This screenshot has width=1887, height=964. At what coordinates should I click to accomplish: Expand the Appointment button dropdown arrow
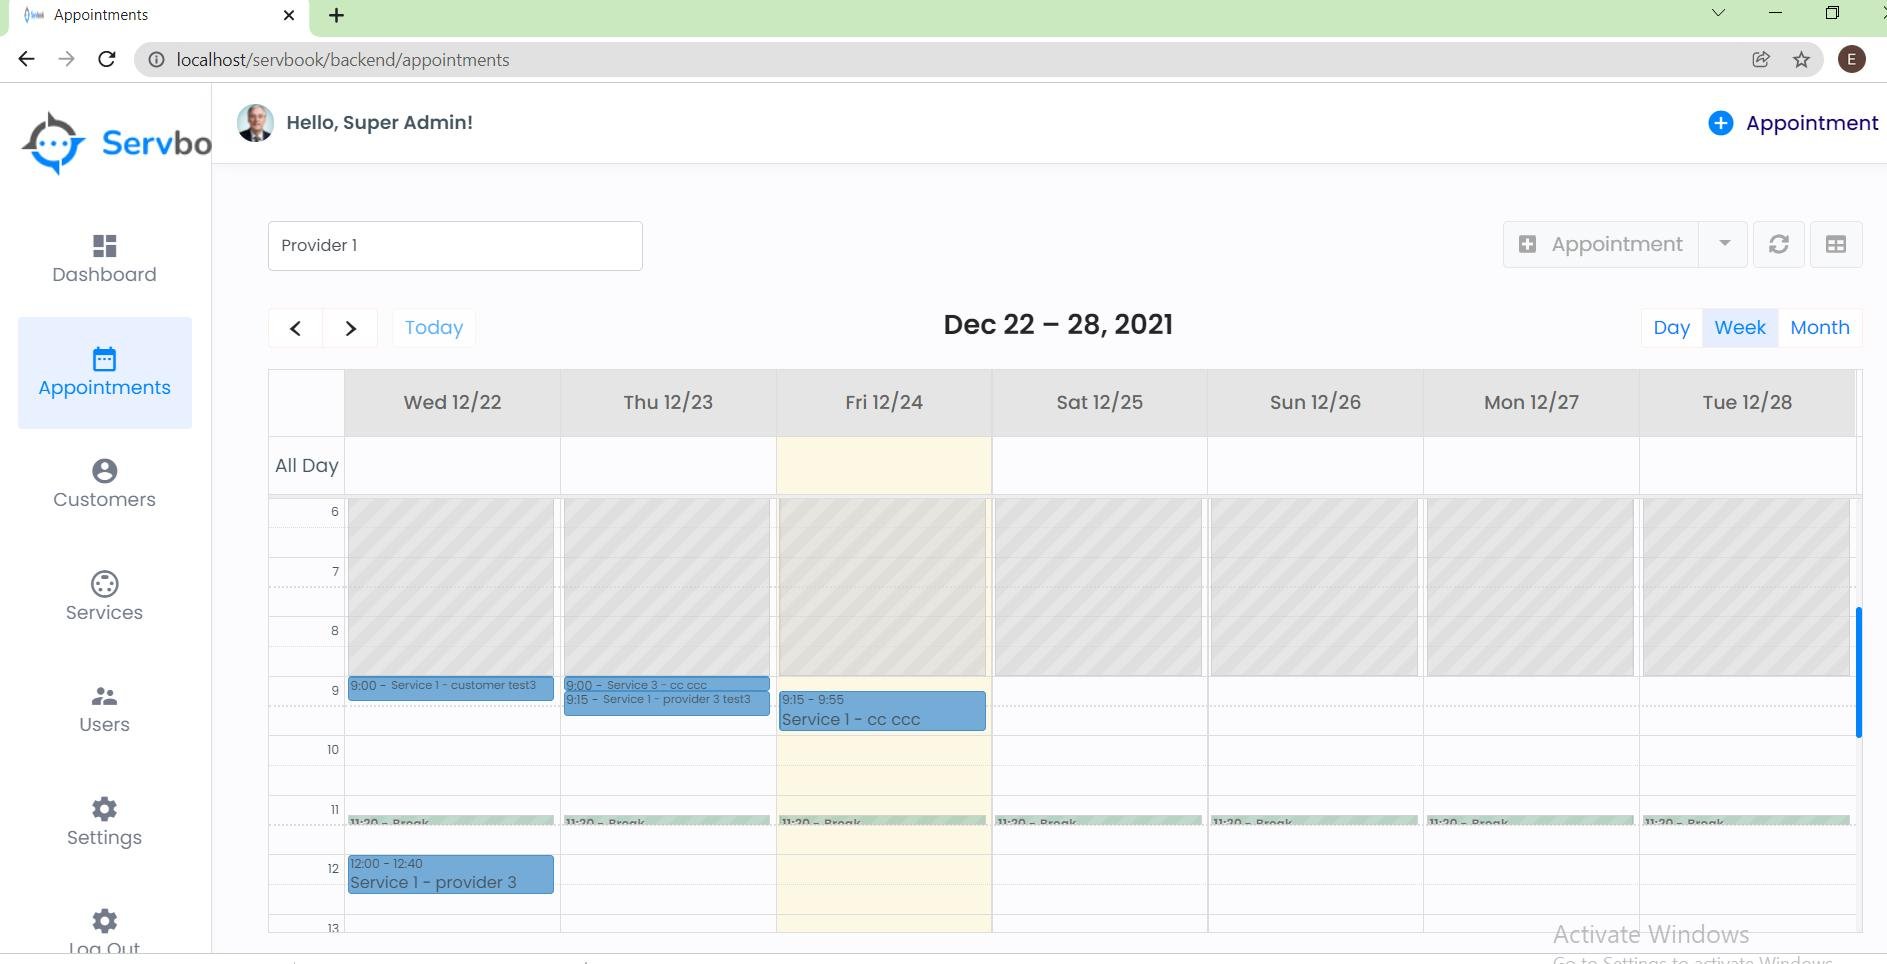[1724, 244]
